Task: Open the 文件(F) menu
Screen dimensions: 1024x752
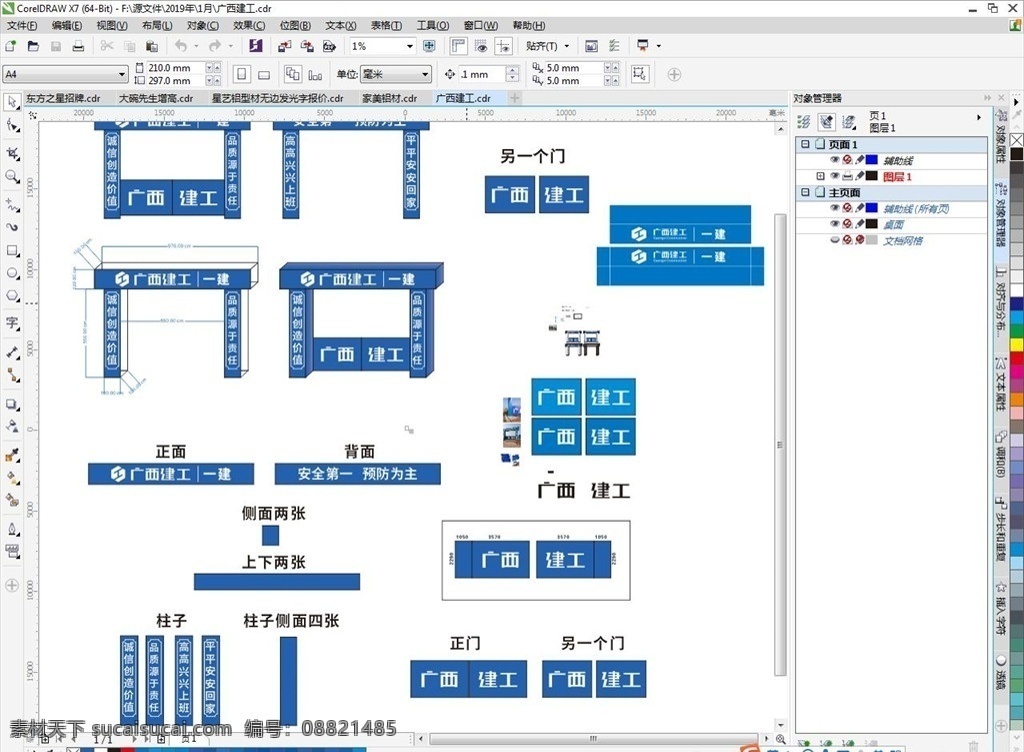Action: (22, 25)
